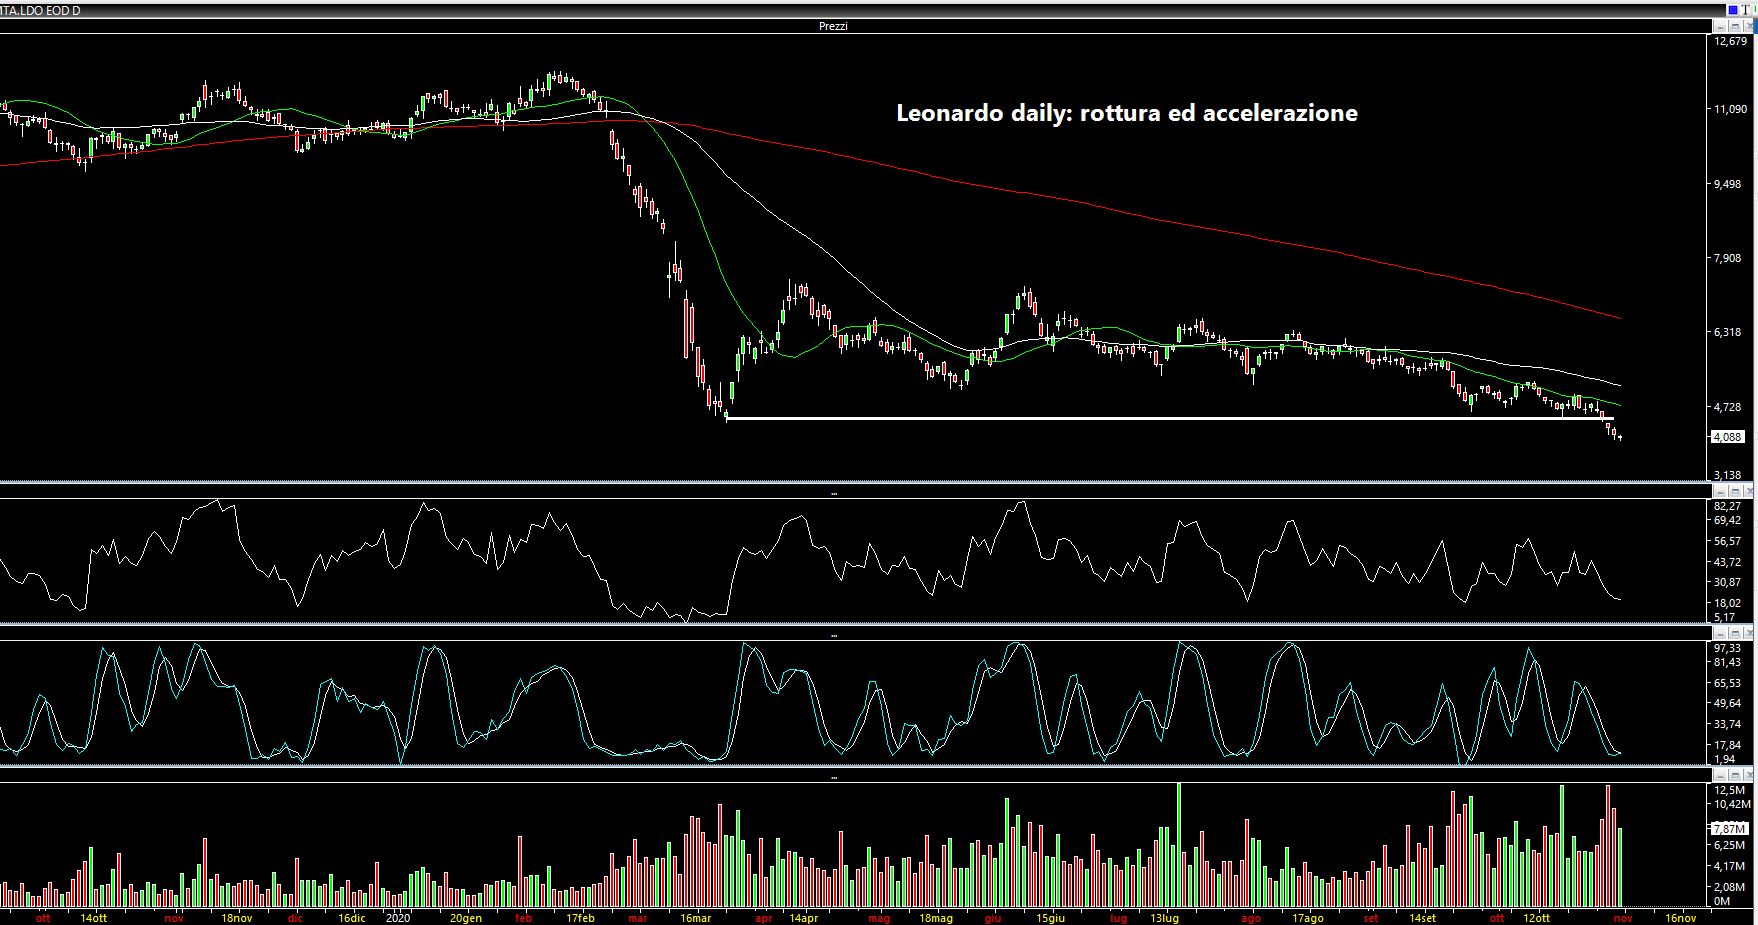Screen dimensions: 1758x925
Task: Click the 6,25M volume axis value
Action: click(1731, 845)
